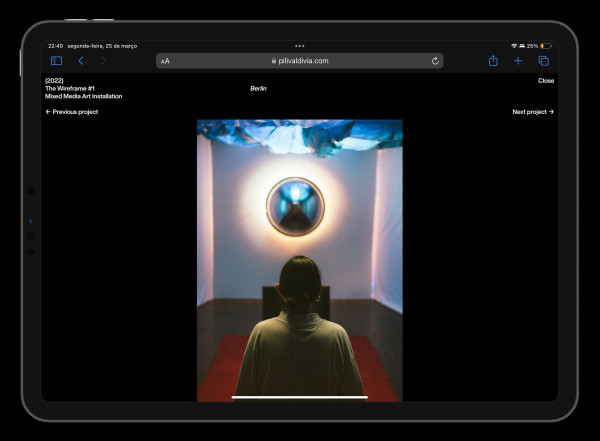Screen dimensions: 600x441
Task: Tap the installation photo
Action: [300, 260]
